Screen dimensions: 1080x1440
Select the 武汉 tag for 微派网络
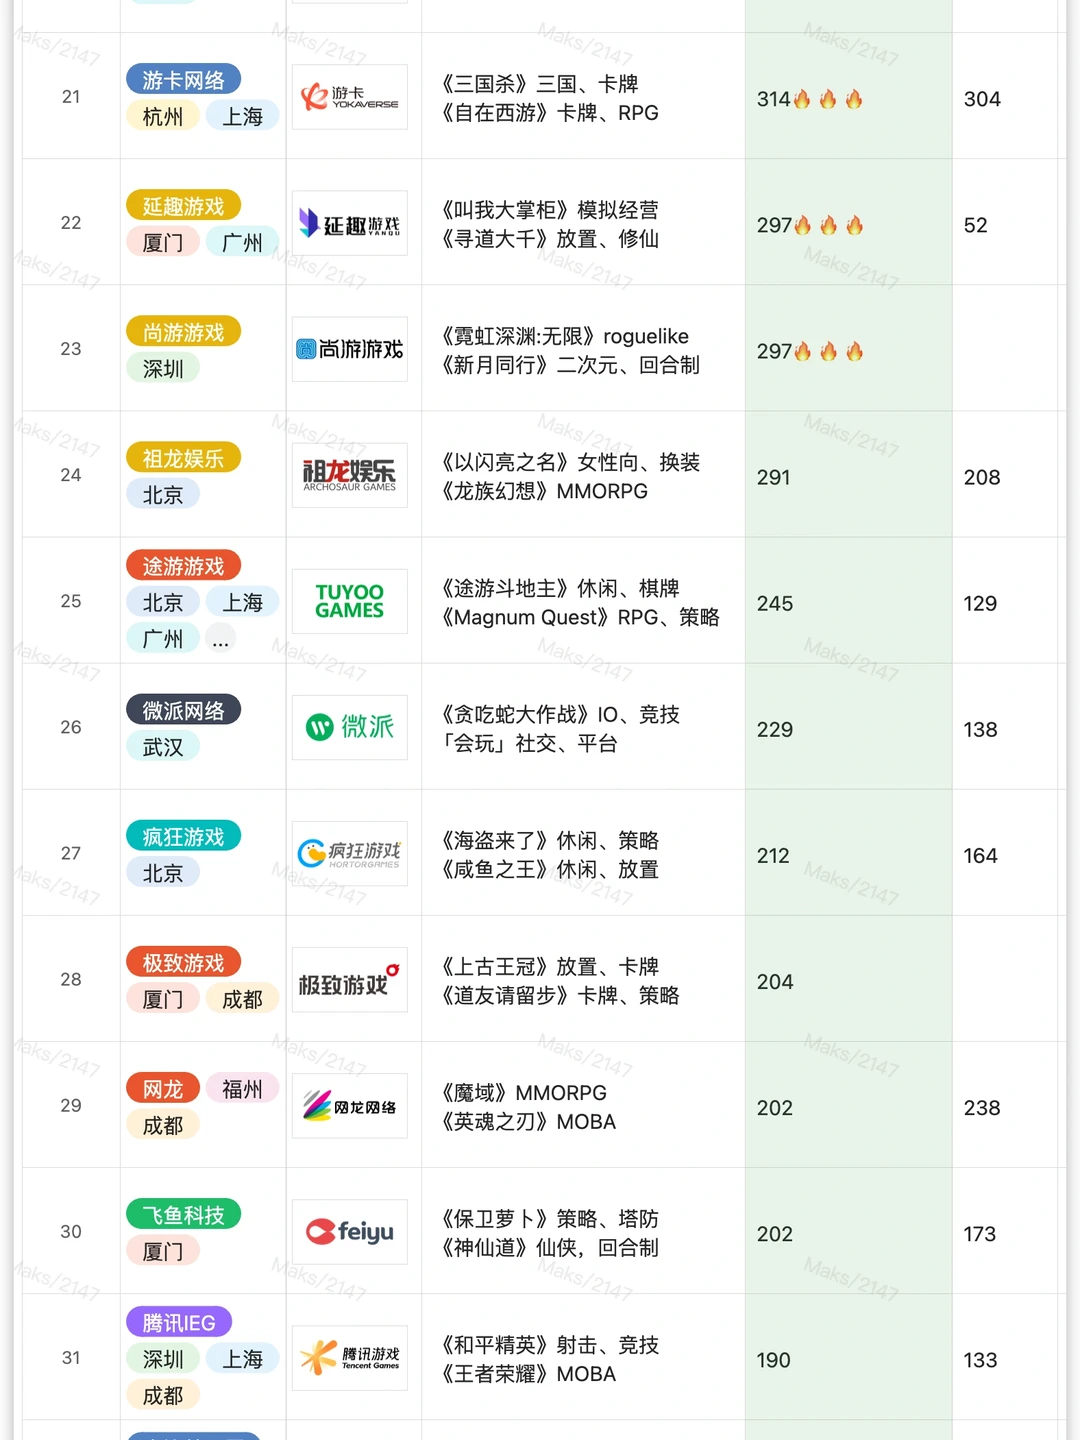click(x=163, y=746)
